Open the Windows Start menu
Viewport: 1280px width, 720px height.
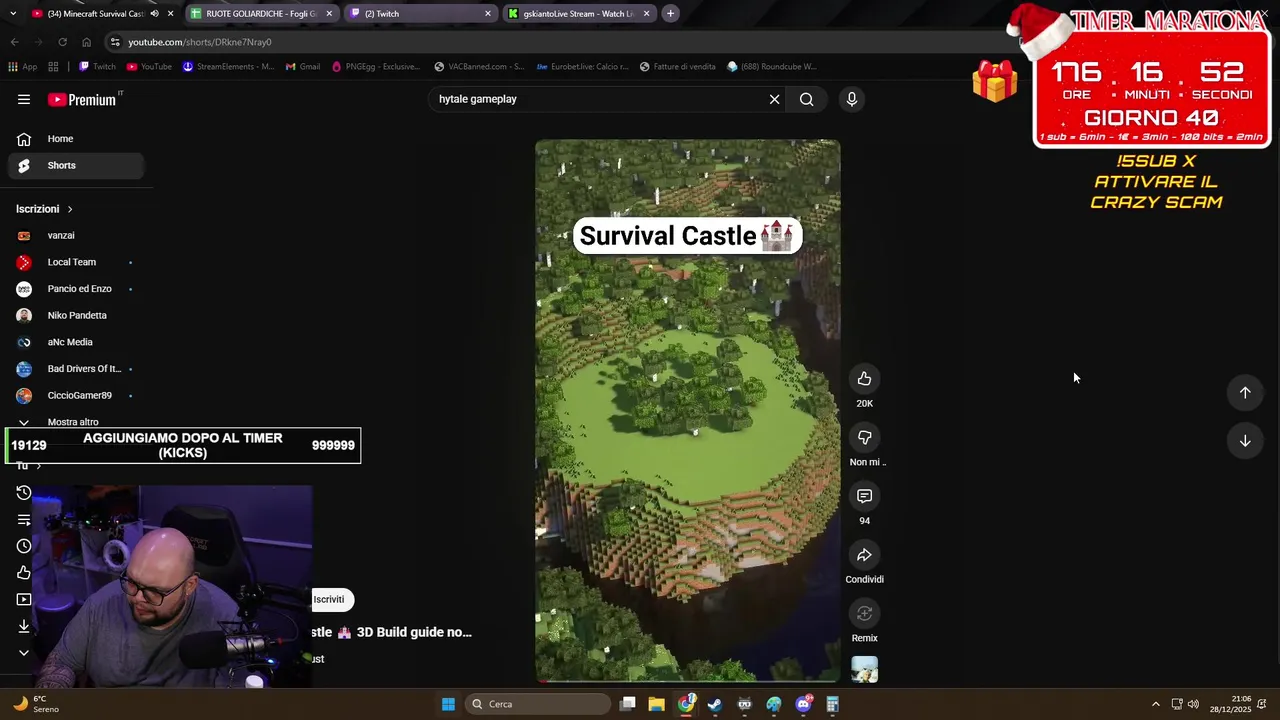pyautogui.click(x=448, y=704)
